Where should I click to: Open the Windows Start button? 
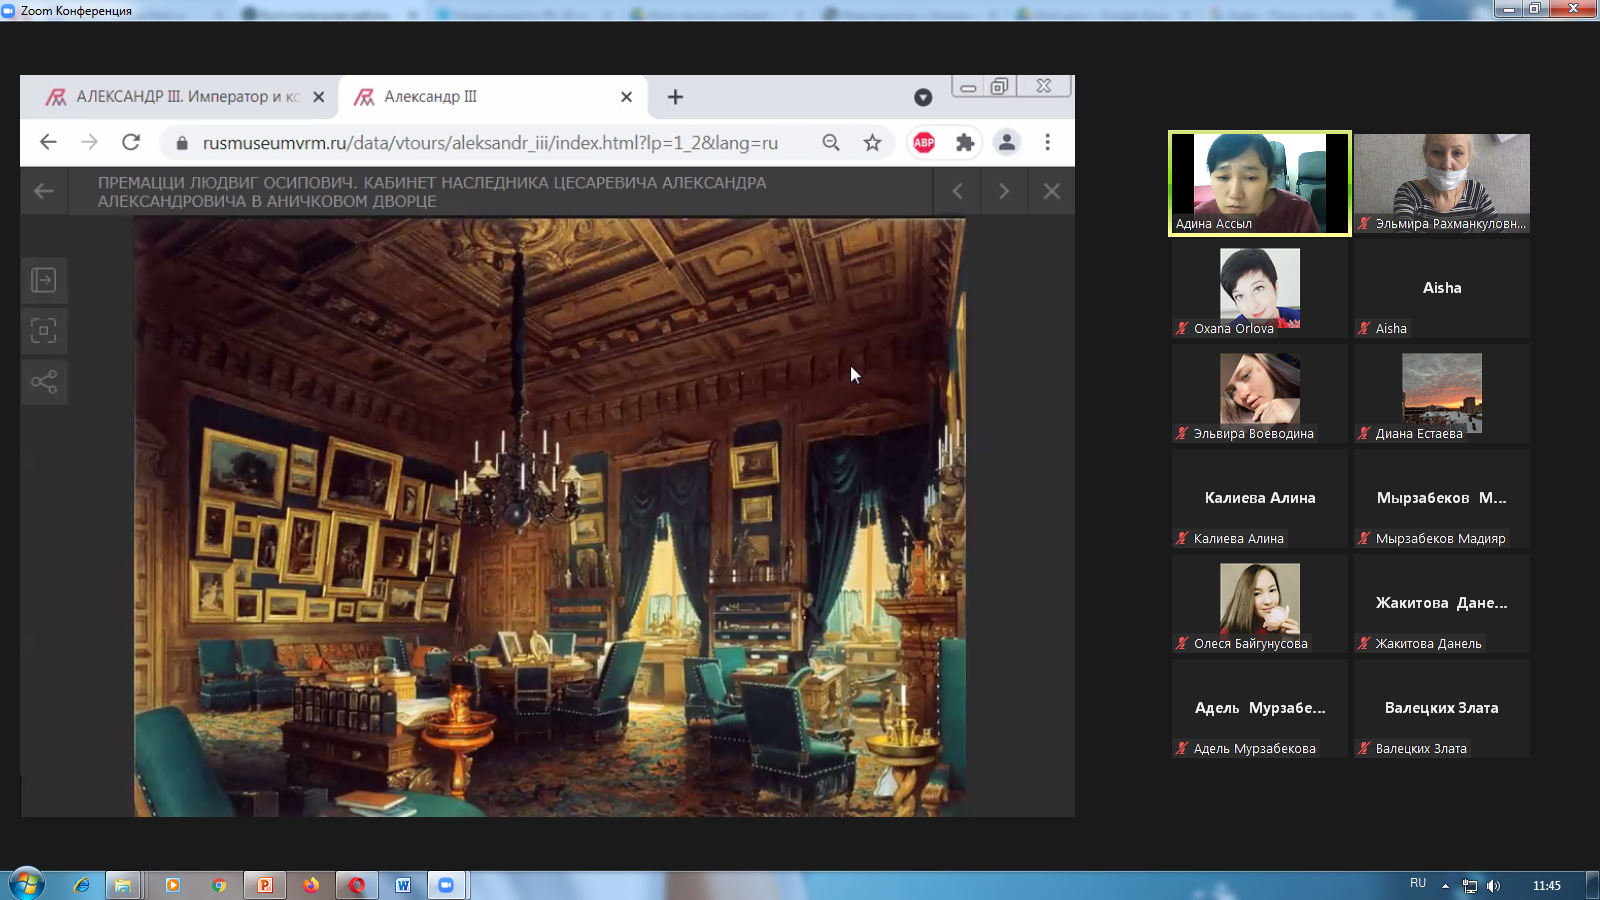coord(27,884)
